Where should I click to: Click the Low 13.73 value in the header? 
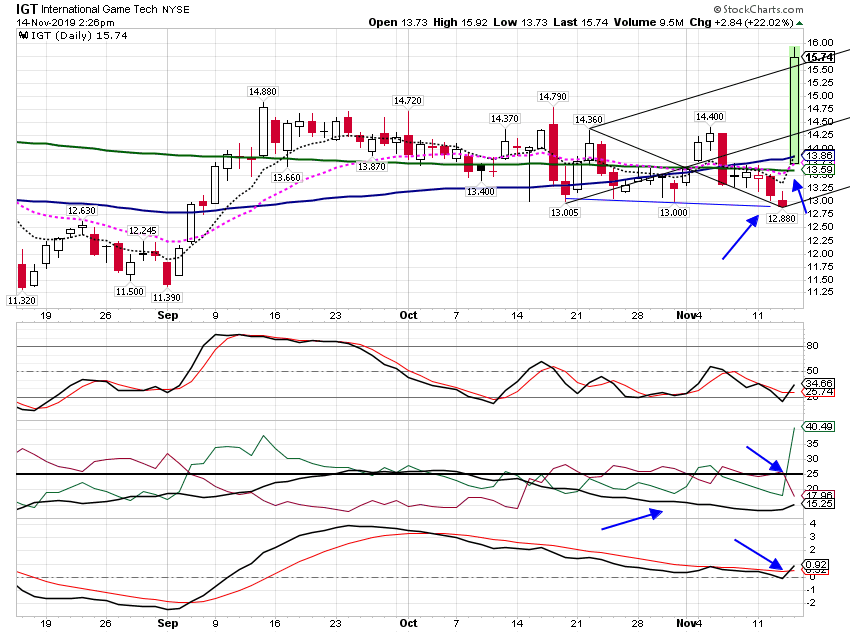[x=520, y=23]
